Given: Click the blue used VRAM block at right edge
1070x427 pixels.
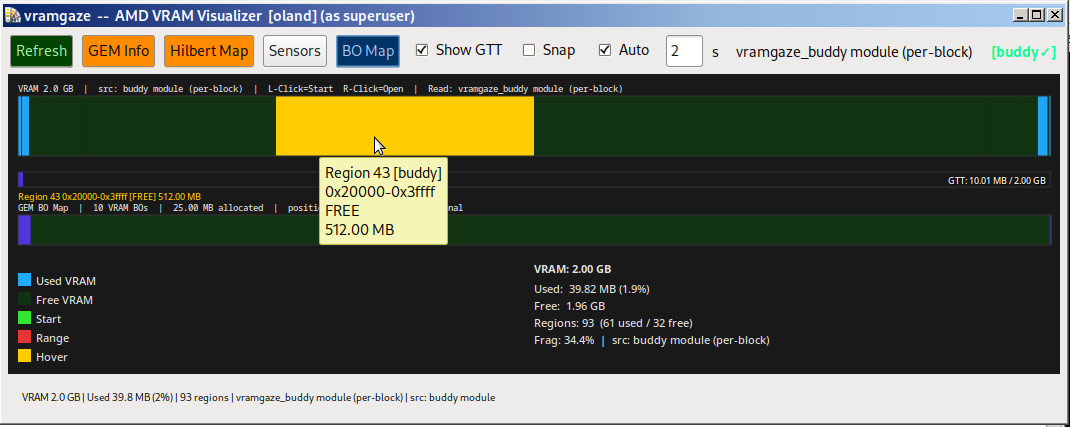Looking at the screenshot, I should tap(1042, 126).
